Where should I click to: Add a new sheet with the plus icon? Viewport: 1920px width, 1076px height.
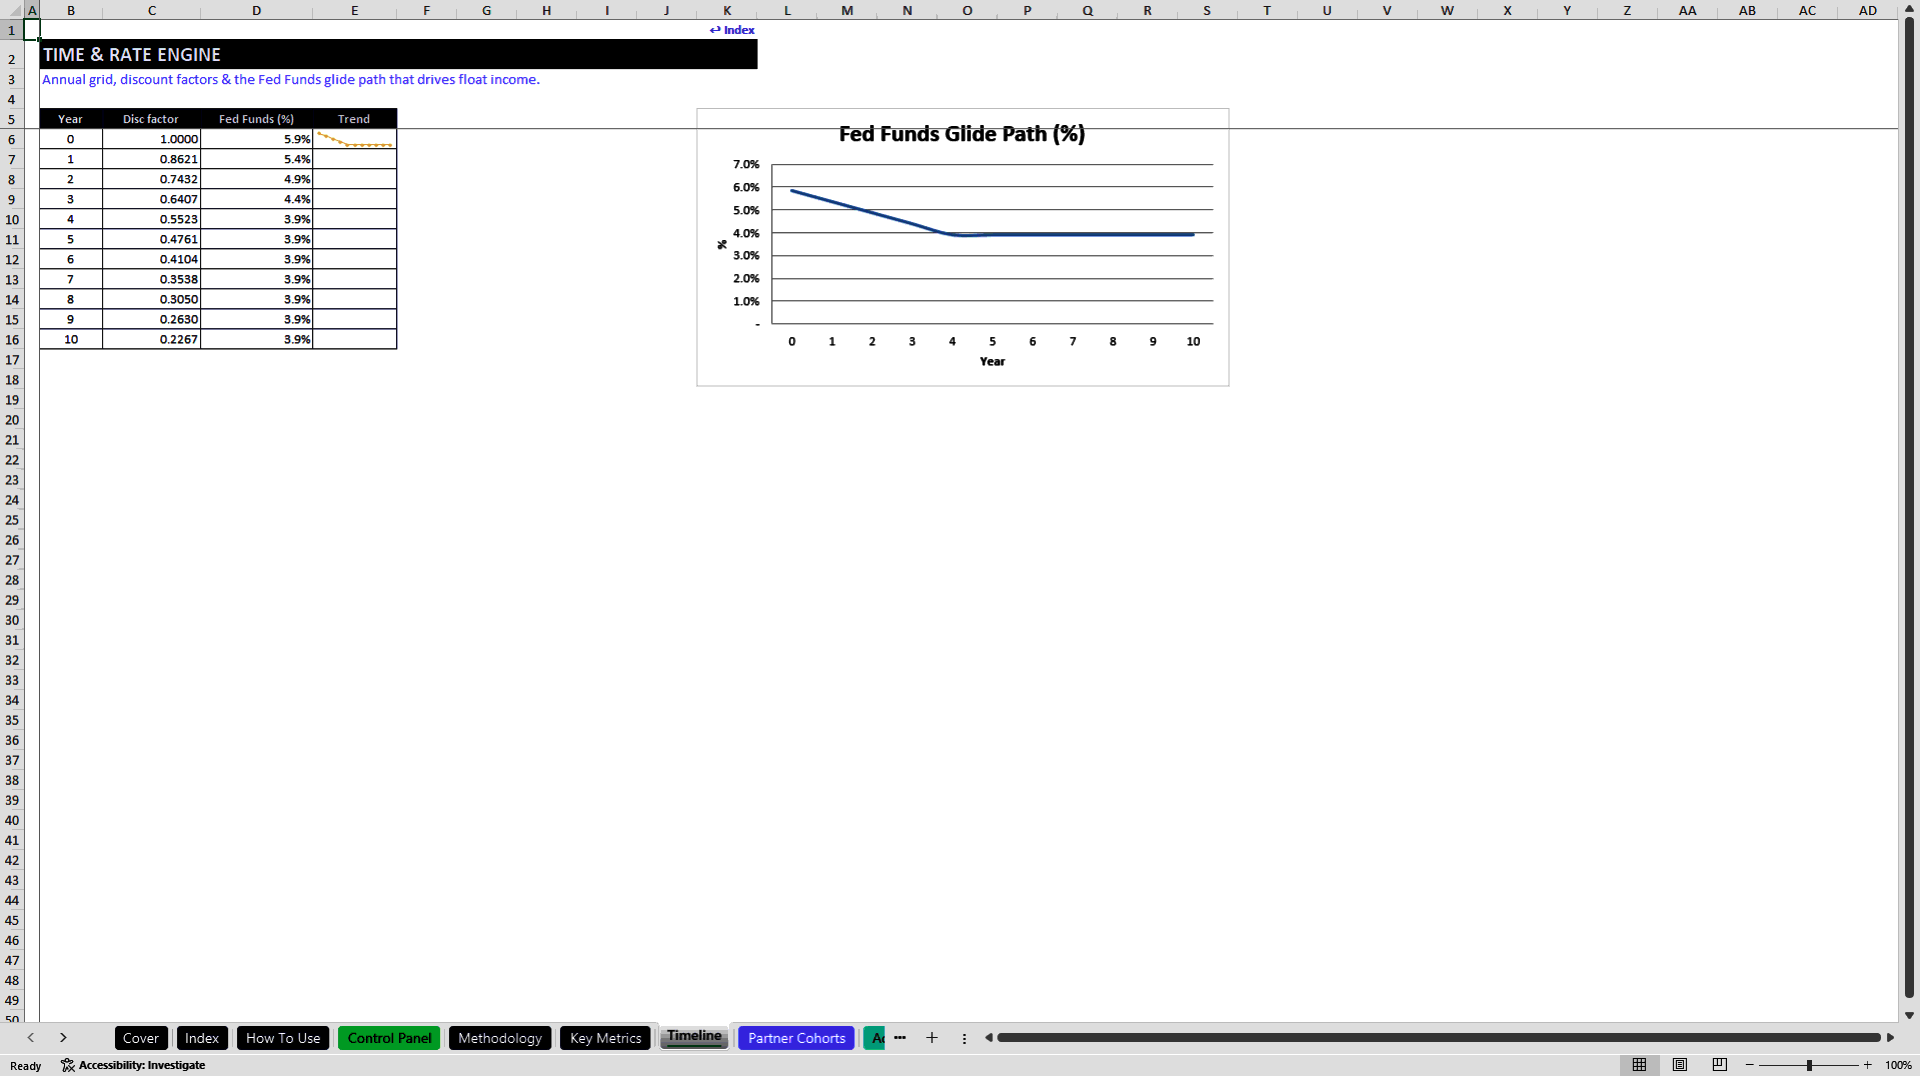pyautogui.click(x=932, y=1038)
